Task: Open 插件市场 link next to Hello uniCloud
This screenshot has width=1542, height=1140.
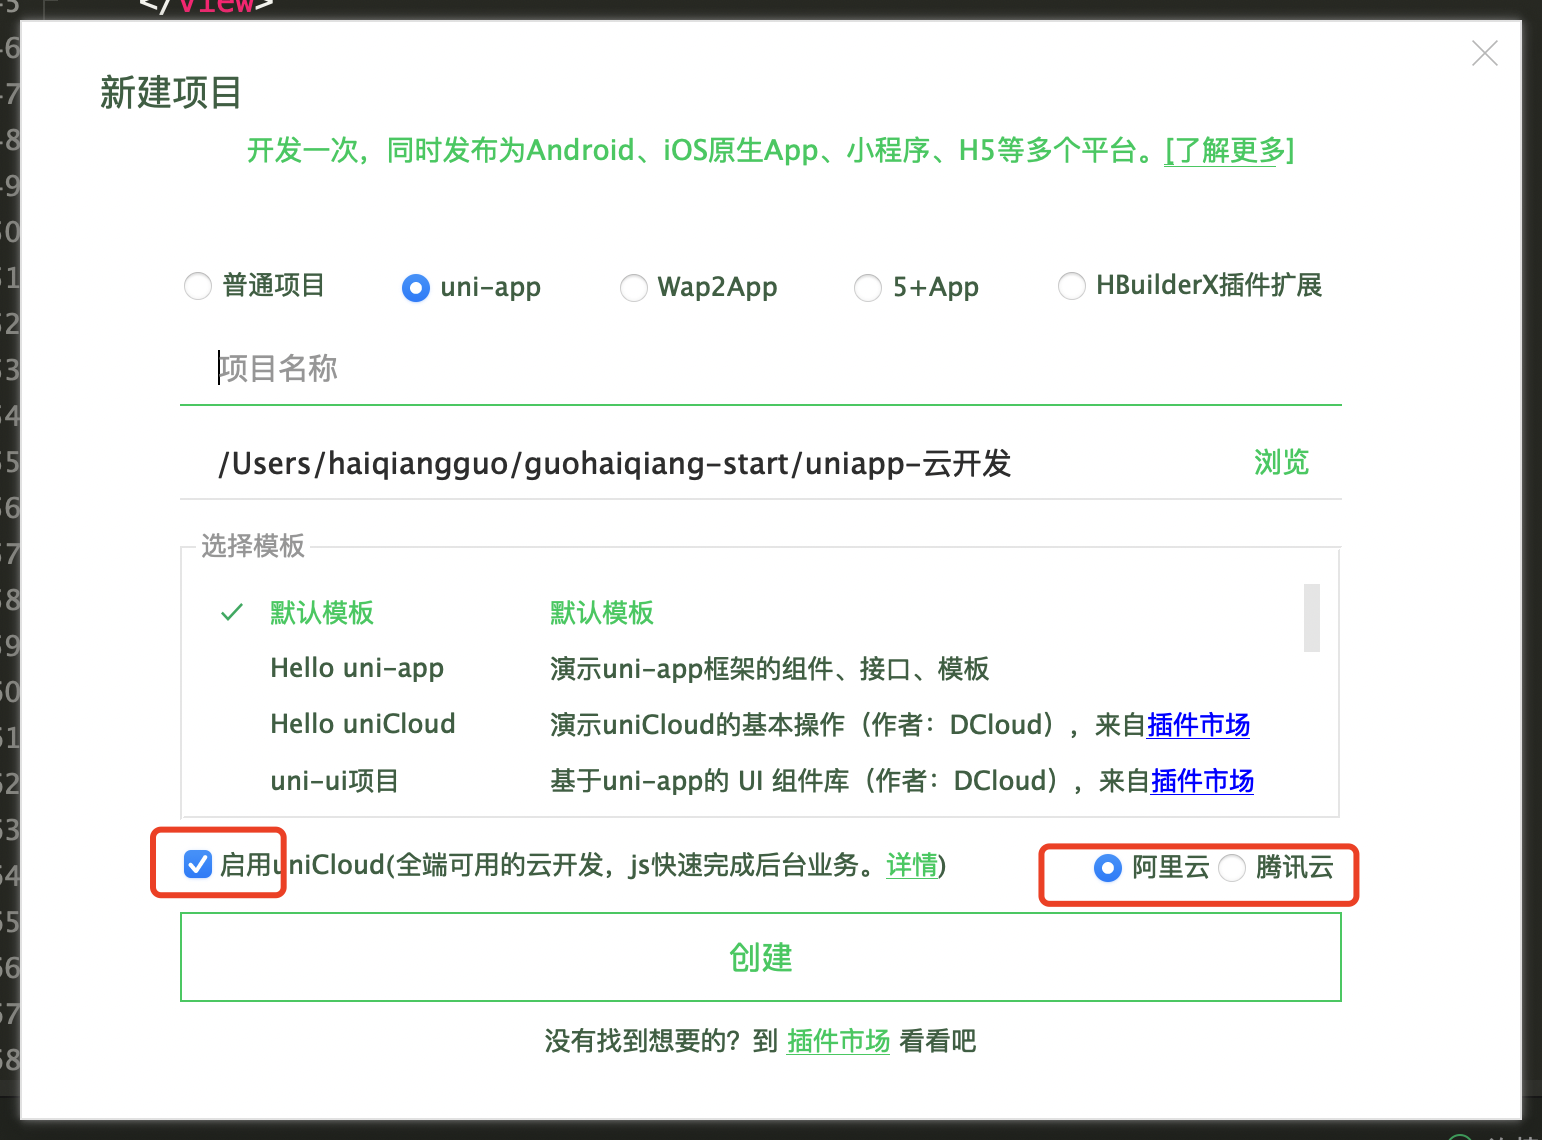Action: click(x=1197, y=725)
